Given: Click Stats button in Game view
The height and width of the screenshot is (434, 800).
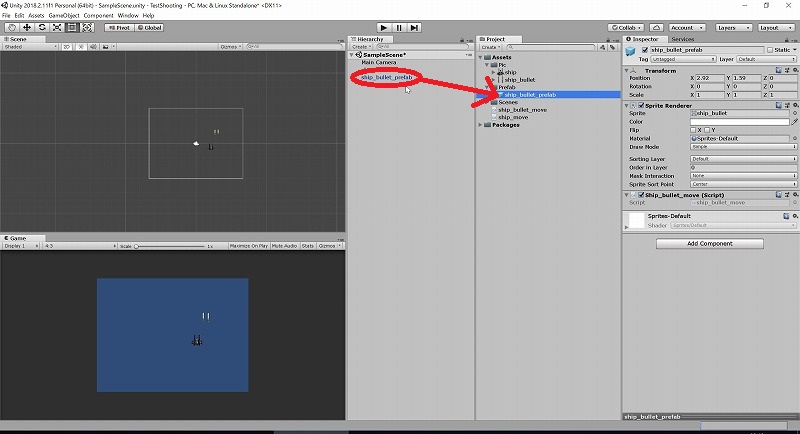Looking at the screenshot, I should (x=308, y=246).
